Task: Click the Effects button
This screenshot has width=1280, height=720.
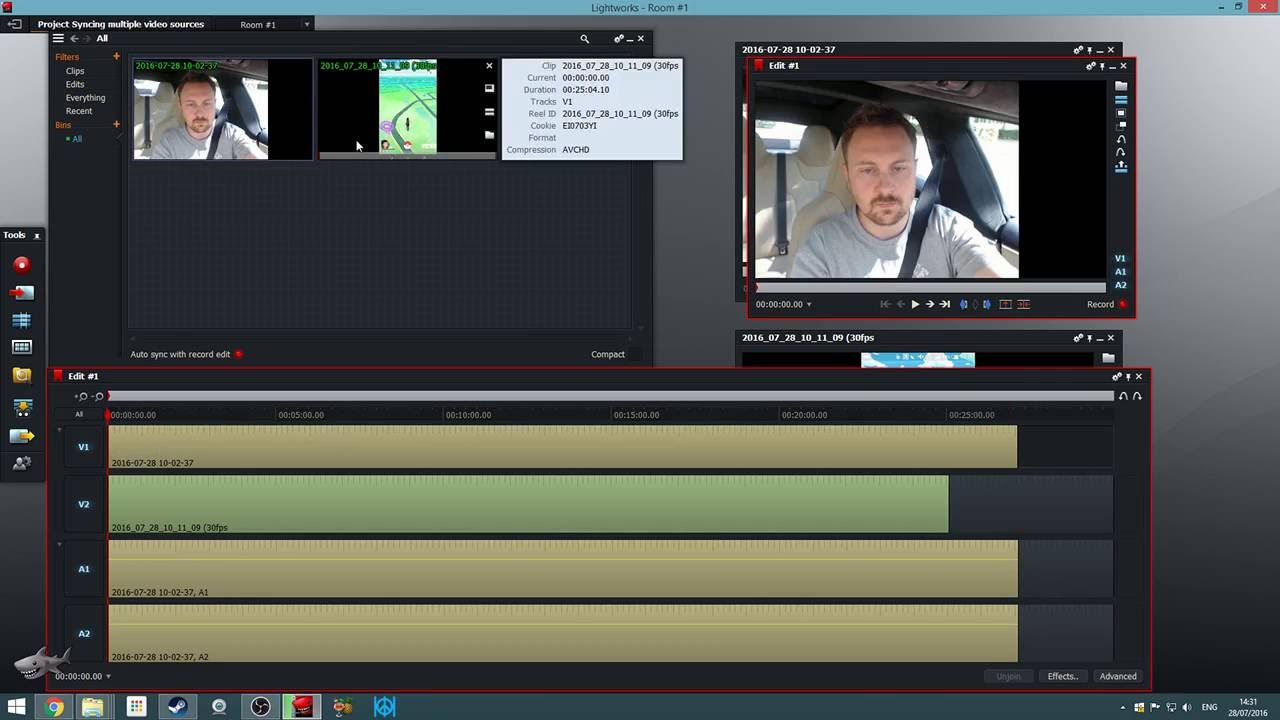Action: pos(1062,676)
